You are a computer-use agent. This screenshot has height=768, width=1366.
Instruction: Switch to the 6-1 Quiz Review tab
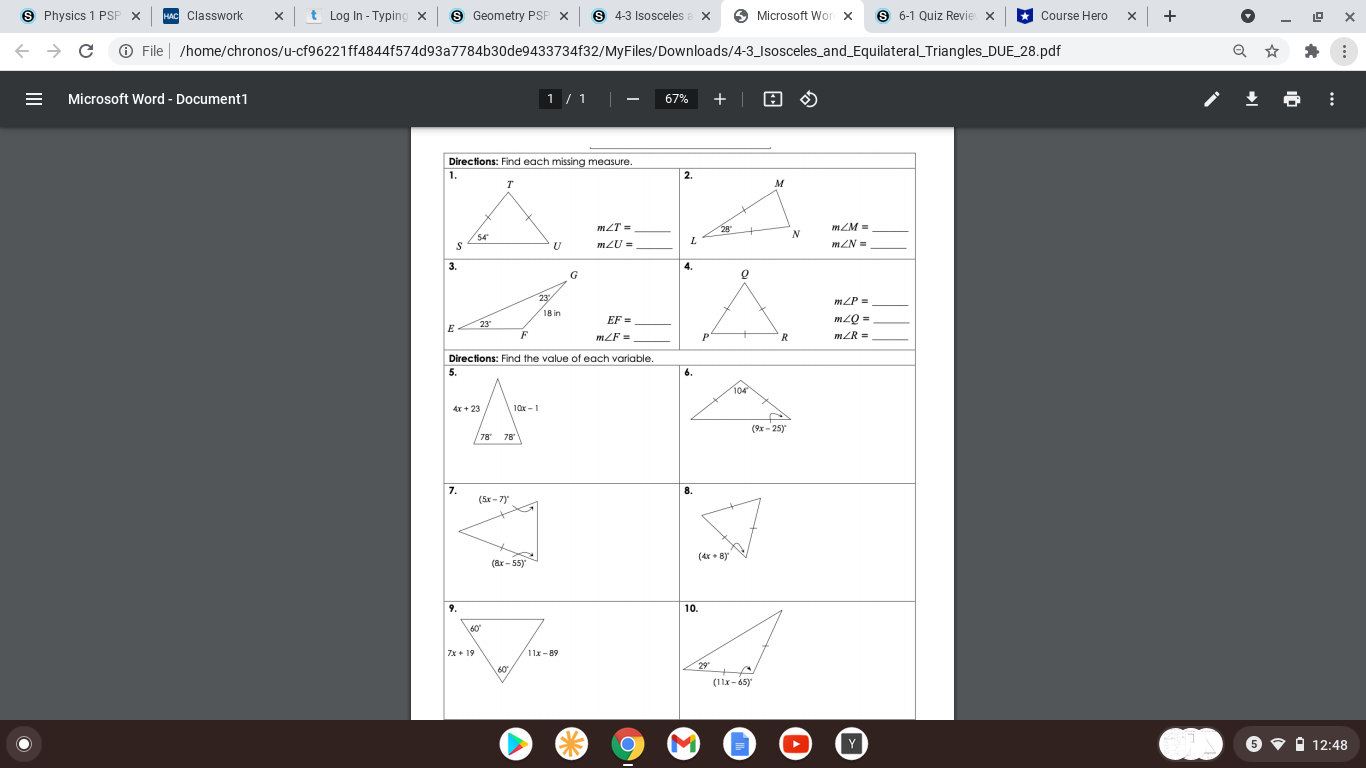(x=930, y=16)
